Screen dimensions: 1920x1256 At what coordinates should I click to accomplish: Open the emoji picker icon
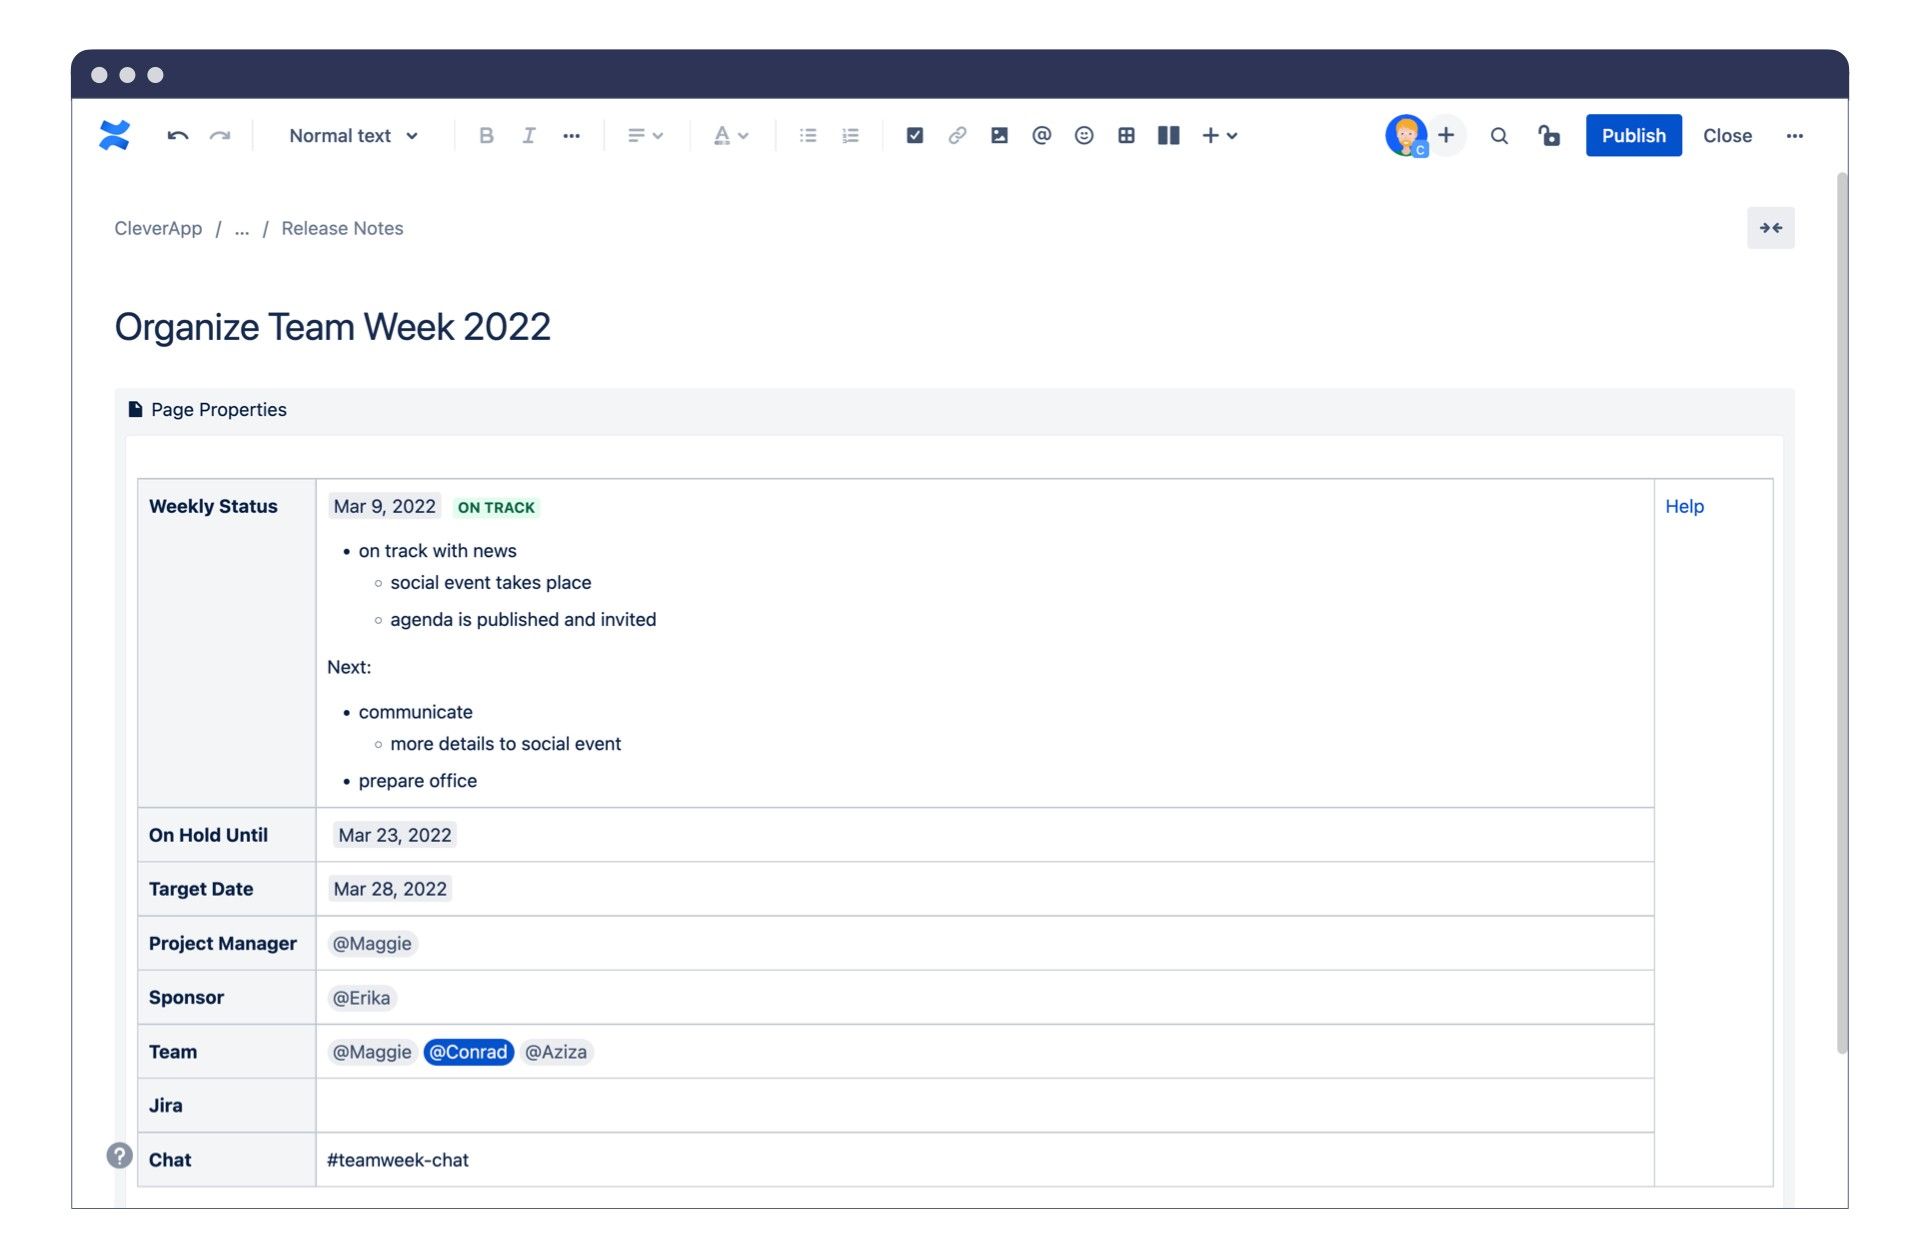(x=1084, y=136)
